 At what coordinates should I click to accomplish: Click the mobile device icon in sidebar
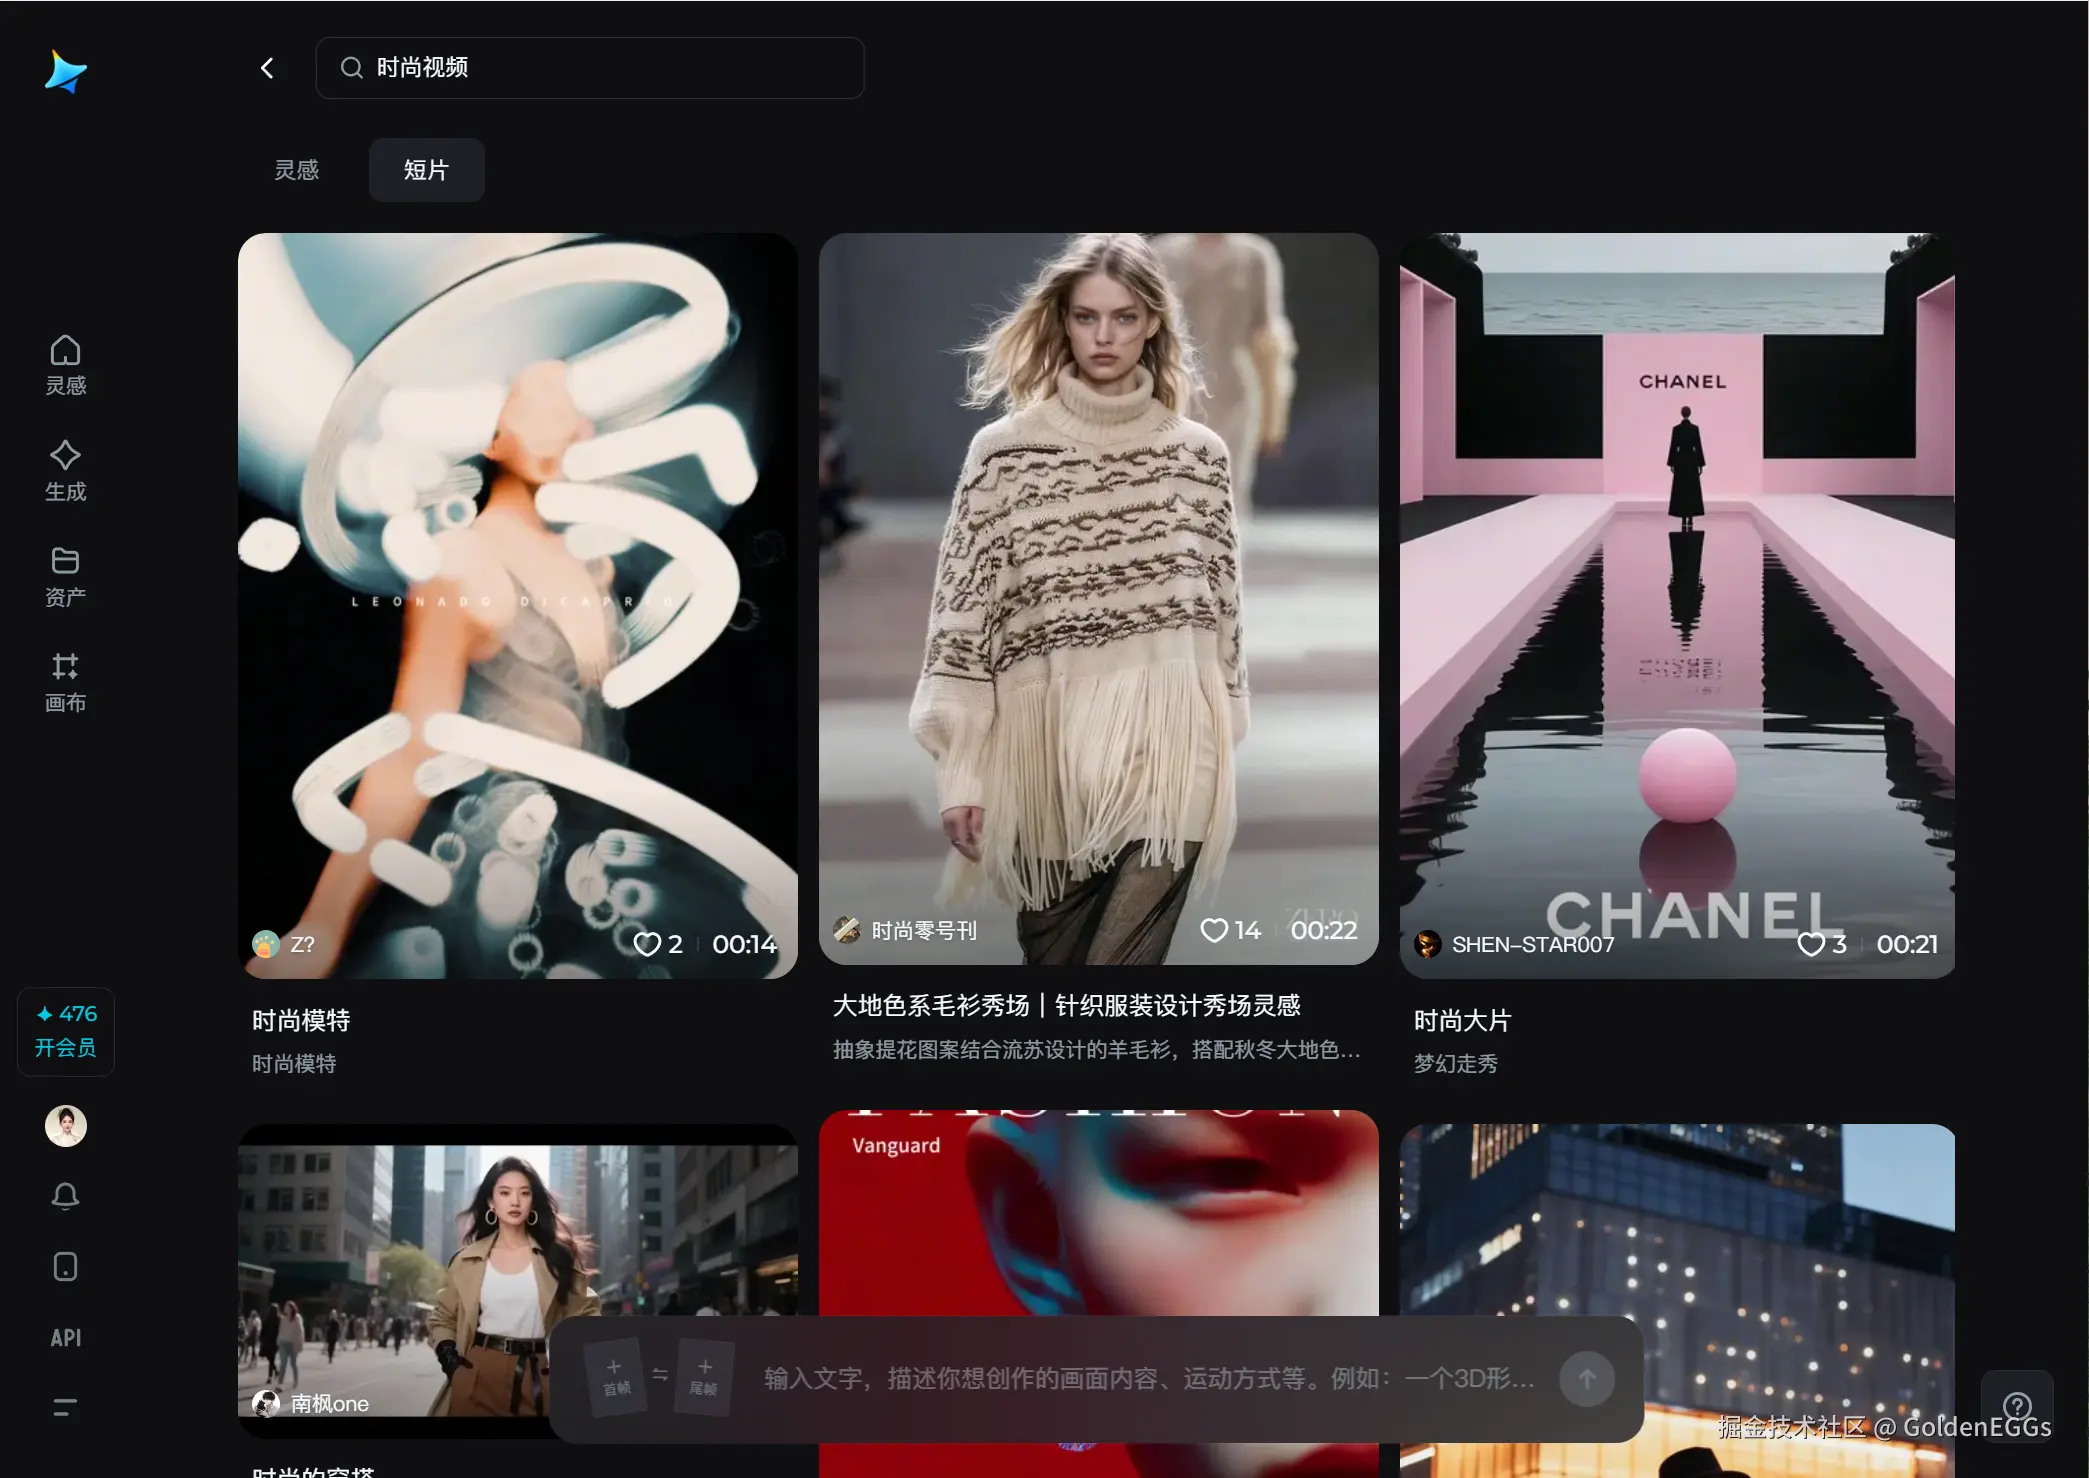click(65, 1266)
